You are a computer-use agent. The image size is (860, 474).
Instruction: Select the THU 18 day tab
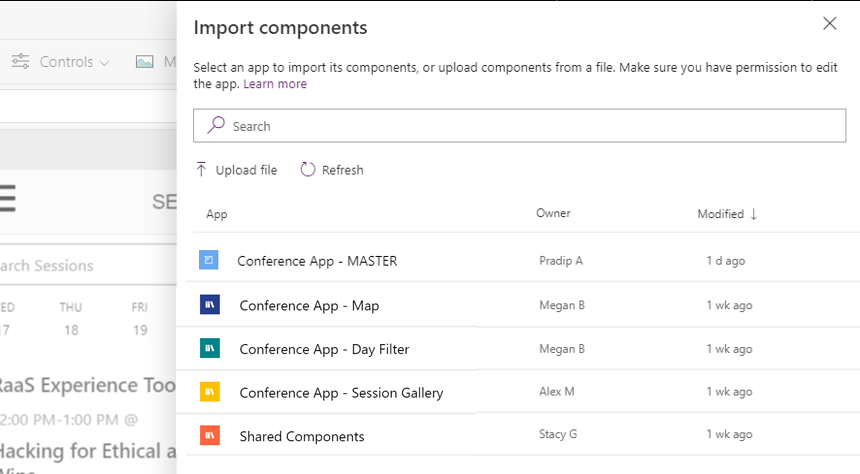click(x=70, y=318)
